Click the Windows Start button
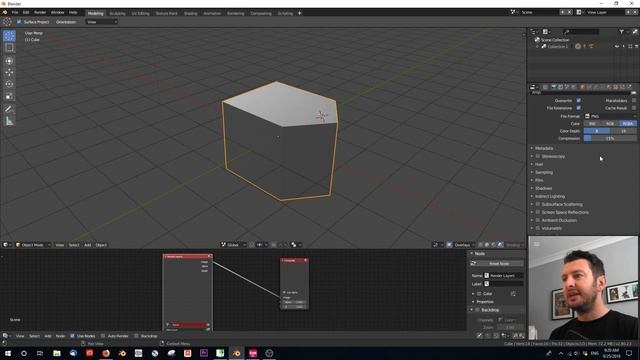The width and height of the screenshot is (640, 360). click(8, 353)
